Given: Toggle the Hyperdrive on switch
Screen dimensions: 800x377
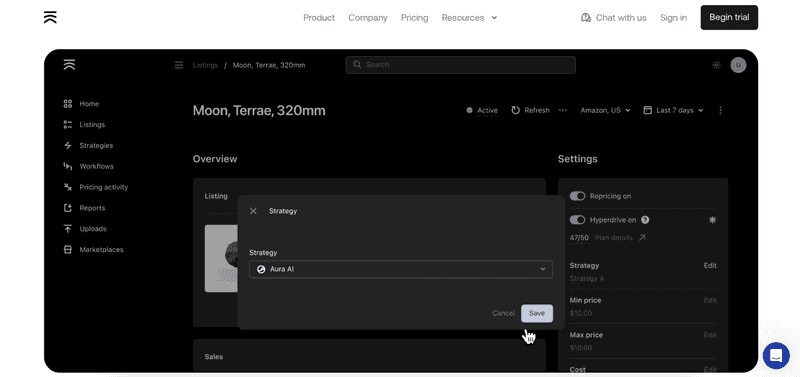Looking at the screenshot, I should pyautogui.click(x=577, y=220).
